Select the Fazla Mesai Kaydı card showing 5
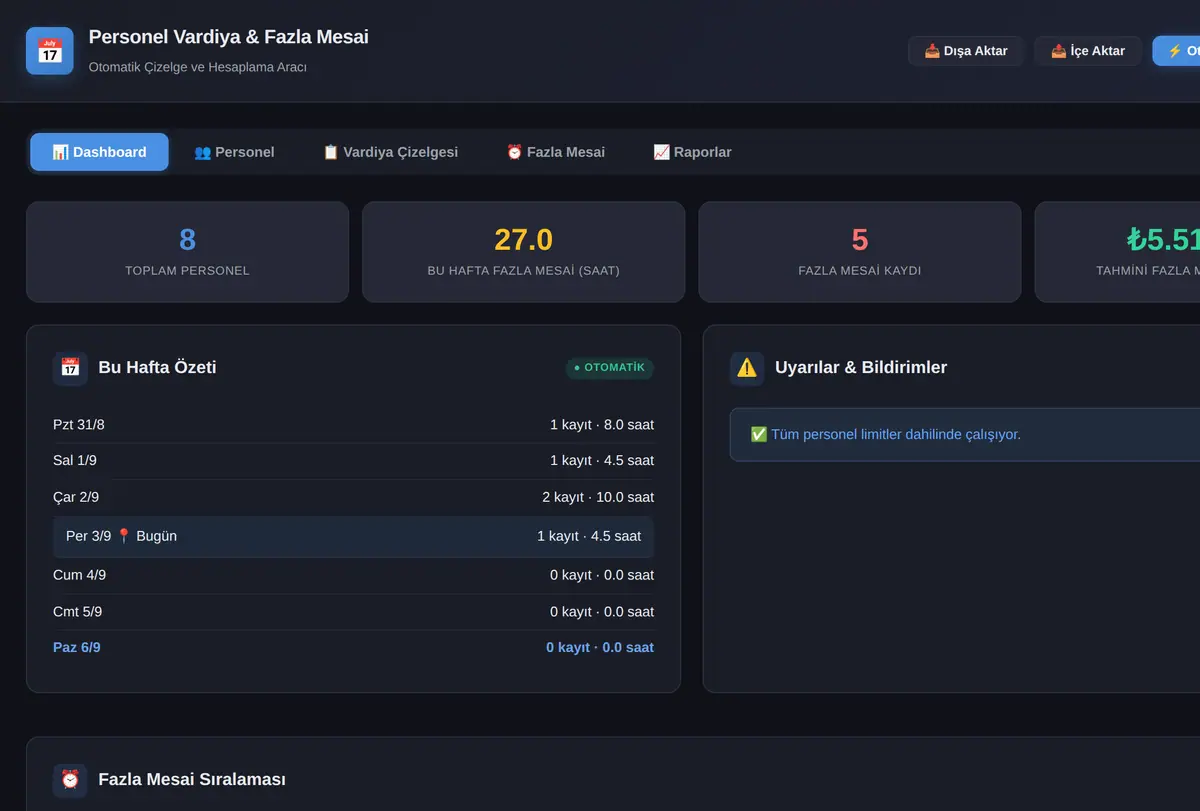This screenshot has width=1200, height=811. click(x=860, y=252)
